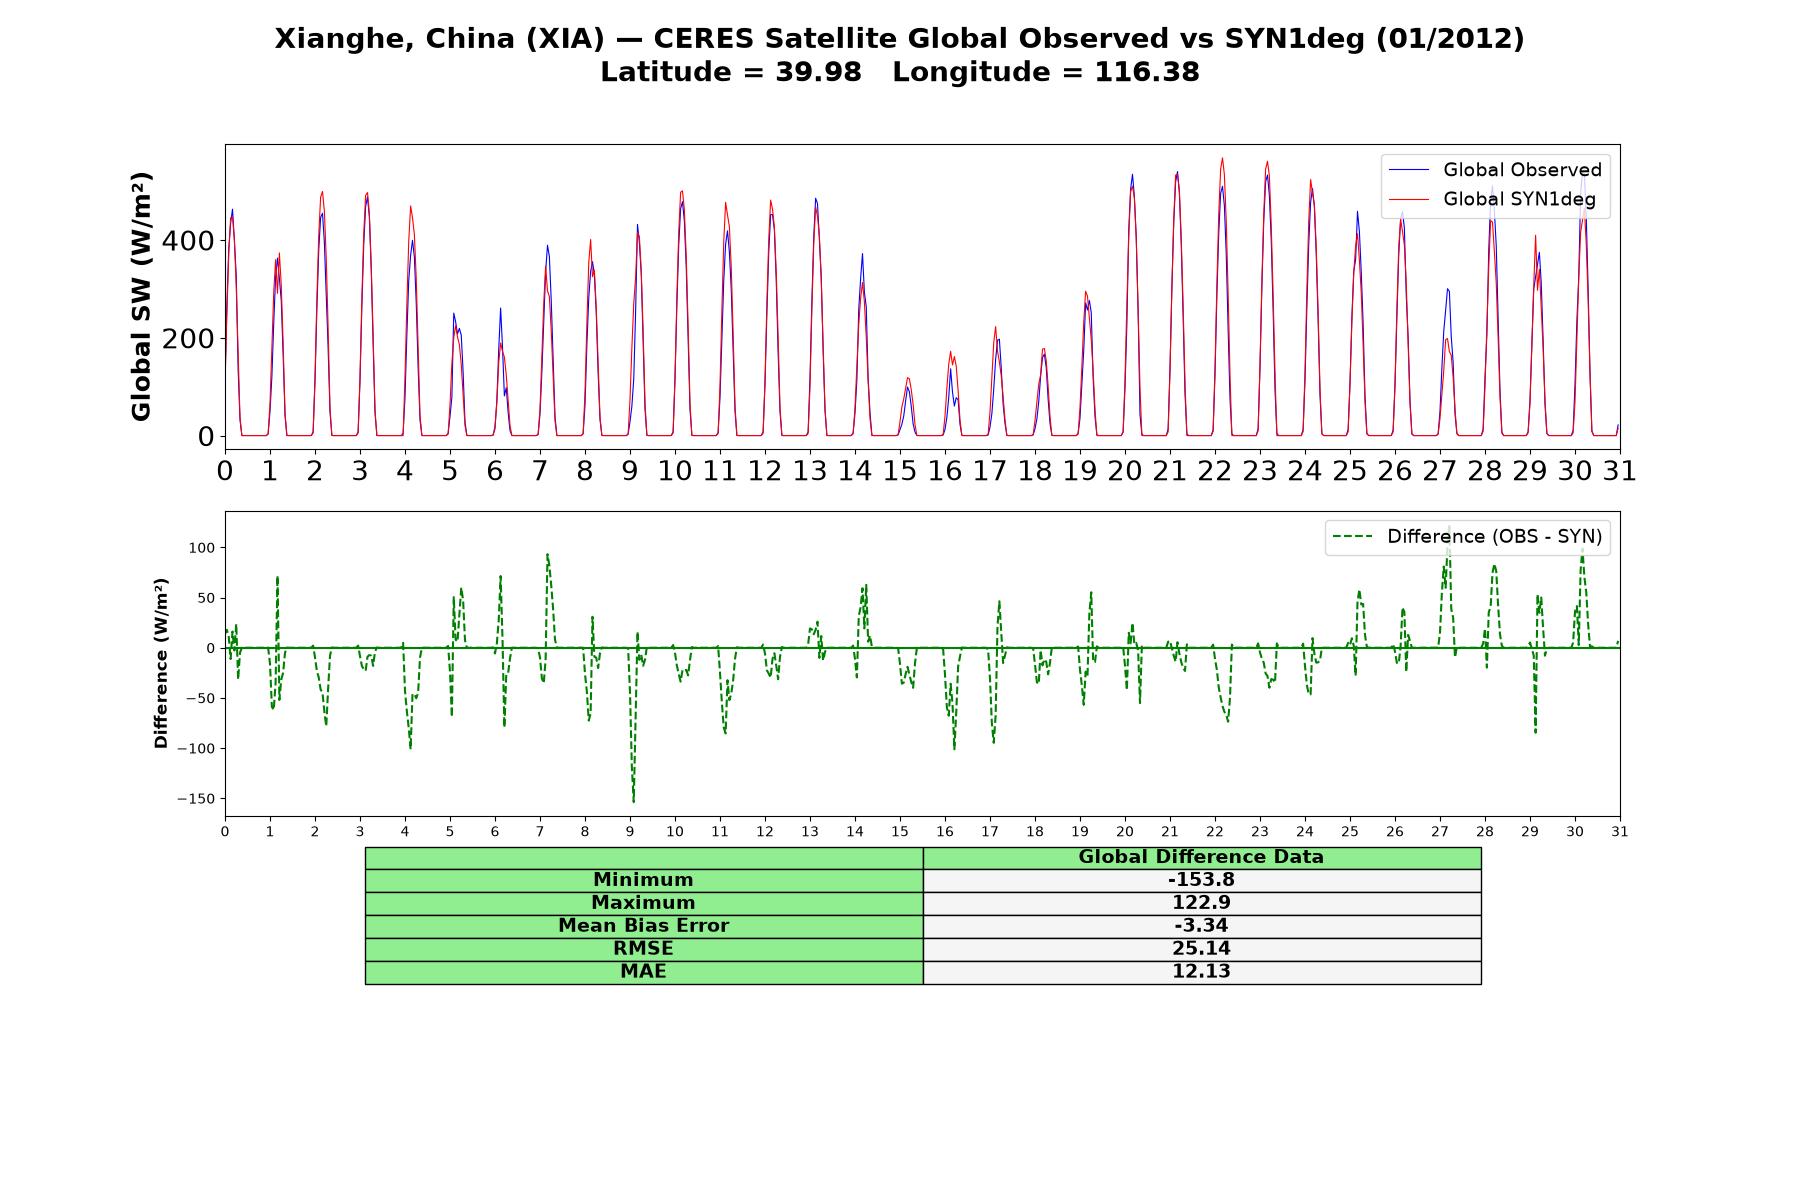
Task: Select the Minimum row label in table
Action: 643,880
